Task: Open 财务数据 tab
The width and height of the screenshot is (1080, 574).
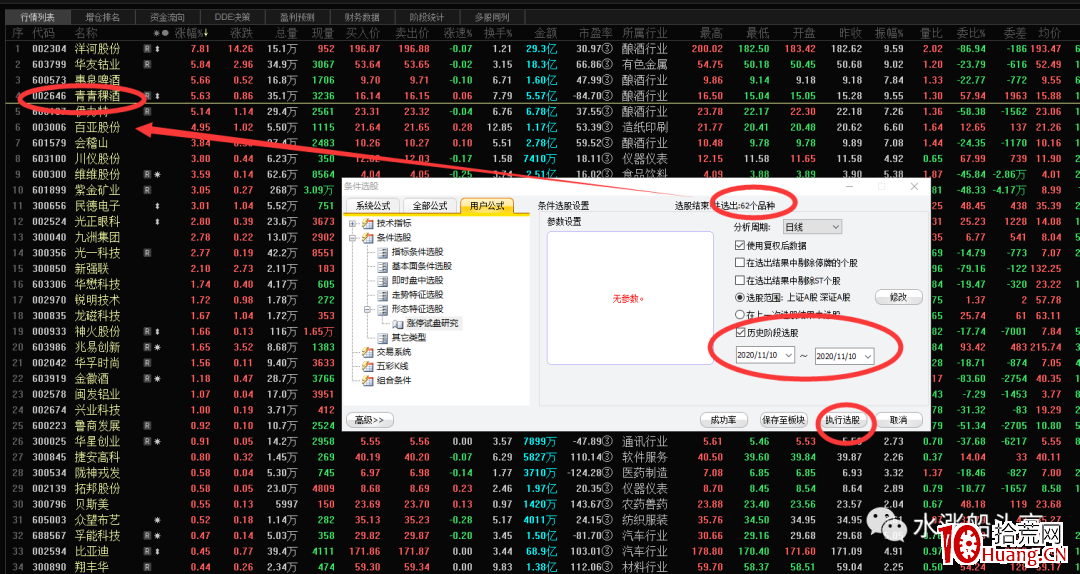Action: pos(360,17)
